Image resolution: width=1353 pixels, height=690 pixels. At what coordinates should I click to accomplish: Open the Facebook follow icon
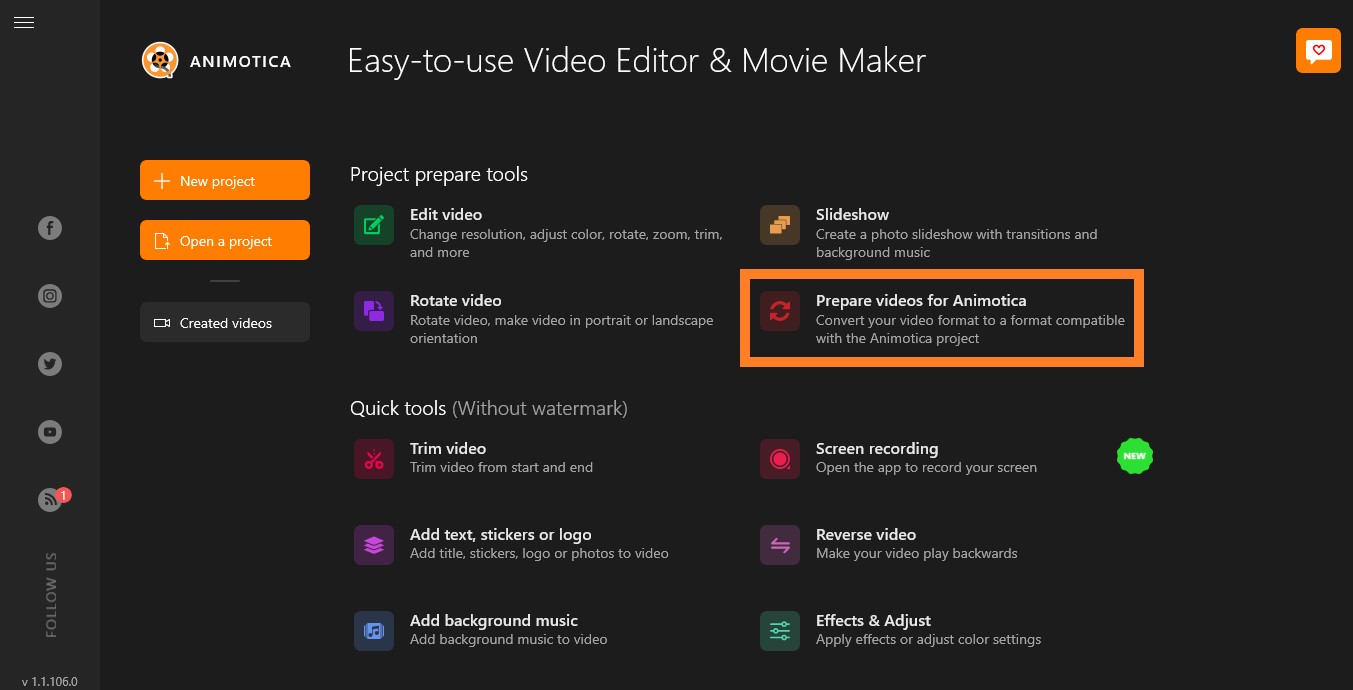click(x=50, y=228)
